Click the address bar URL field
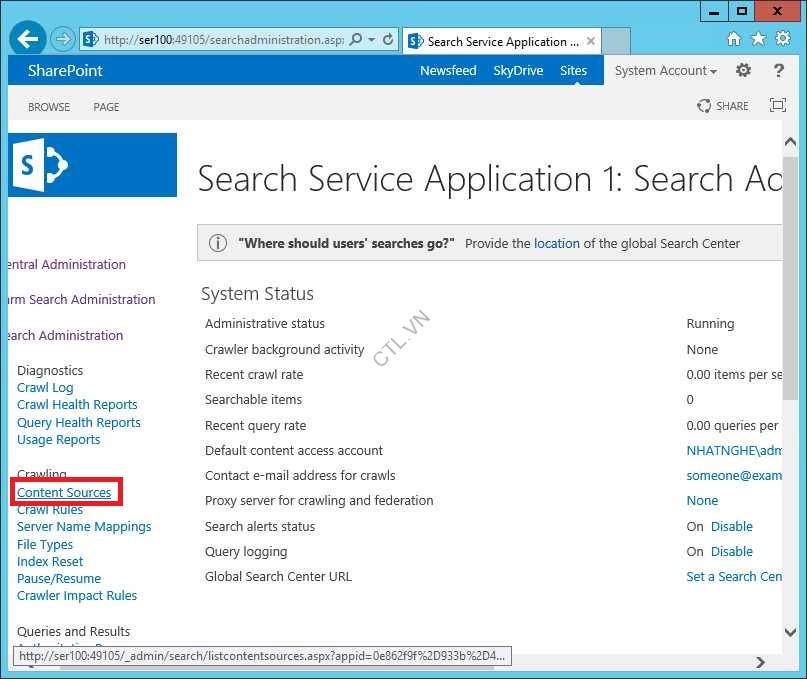The image size is (807, 679). pos(223,40)
